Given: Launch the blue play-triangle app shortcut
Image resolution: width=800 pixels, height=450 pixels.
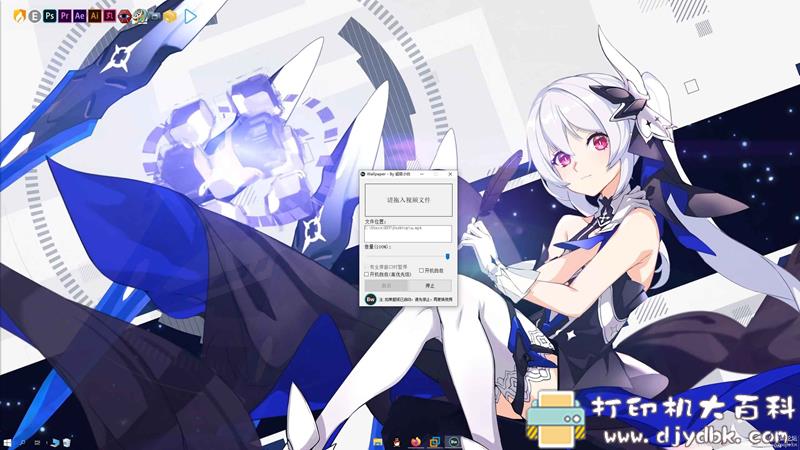Looking at the screenshot, I should [x=190, y=16].
